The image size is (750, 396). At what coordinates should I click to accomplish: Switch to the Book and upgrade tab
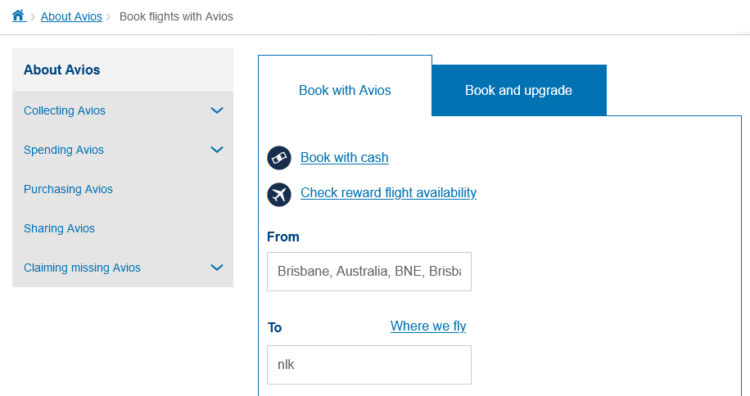[x=519, y=90]
